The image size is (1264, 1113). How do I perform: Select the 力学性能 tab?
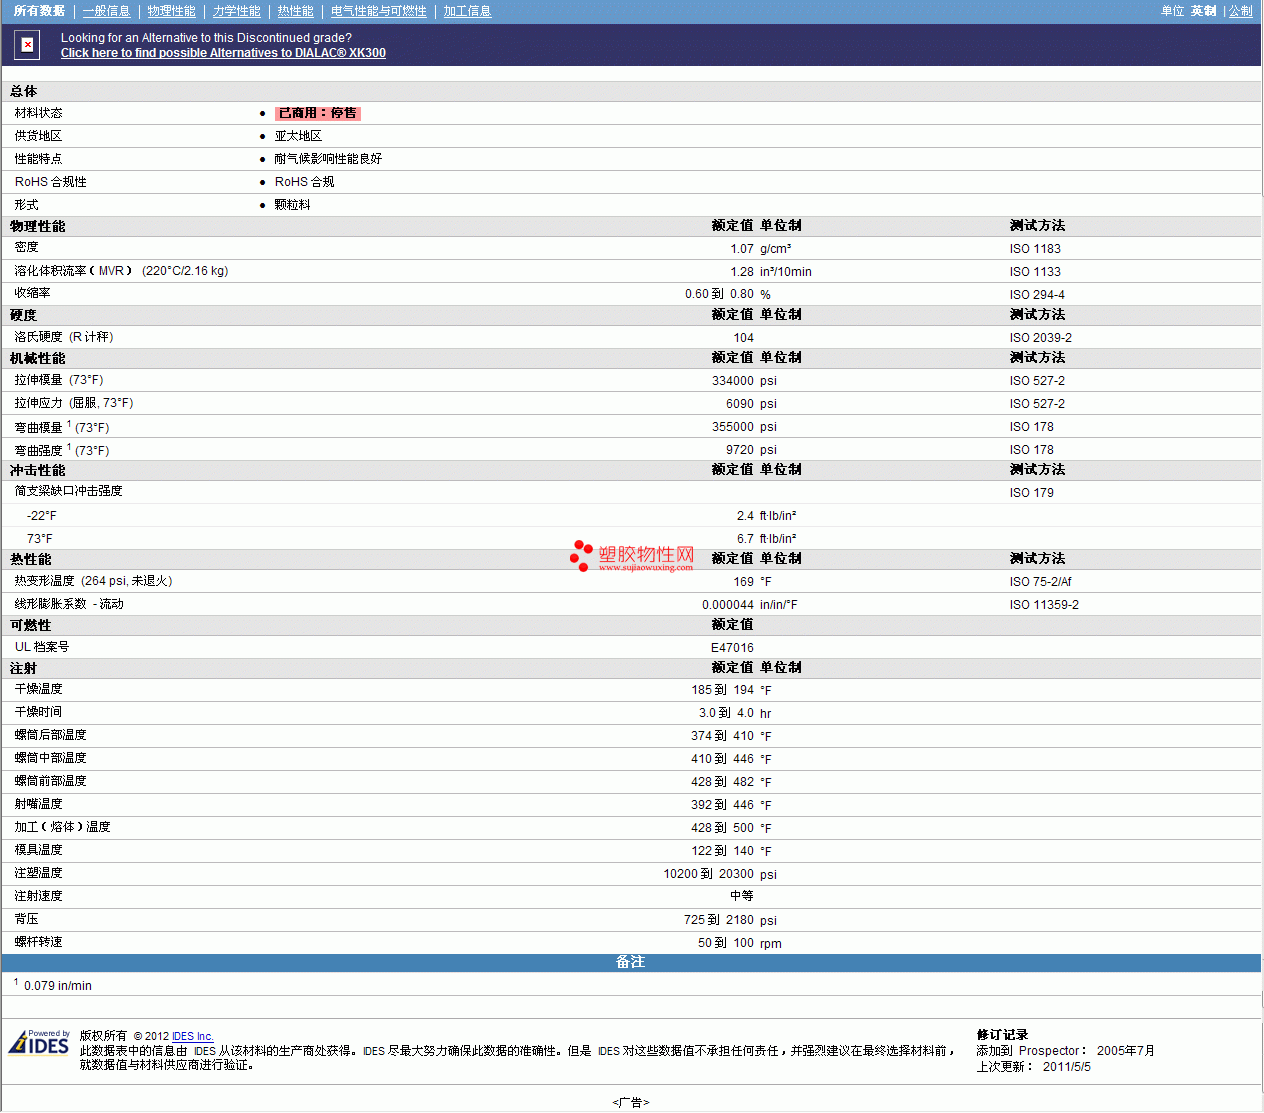point(236,11)
